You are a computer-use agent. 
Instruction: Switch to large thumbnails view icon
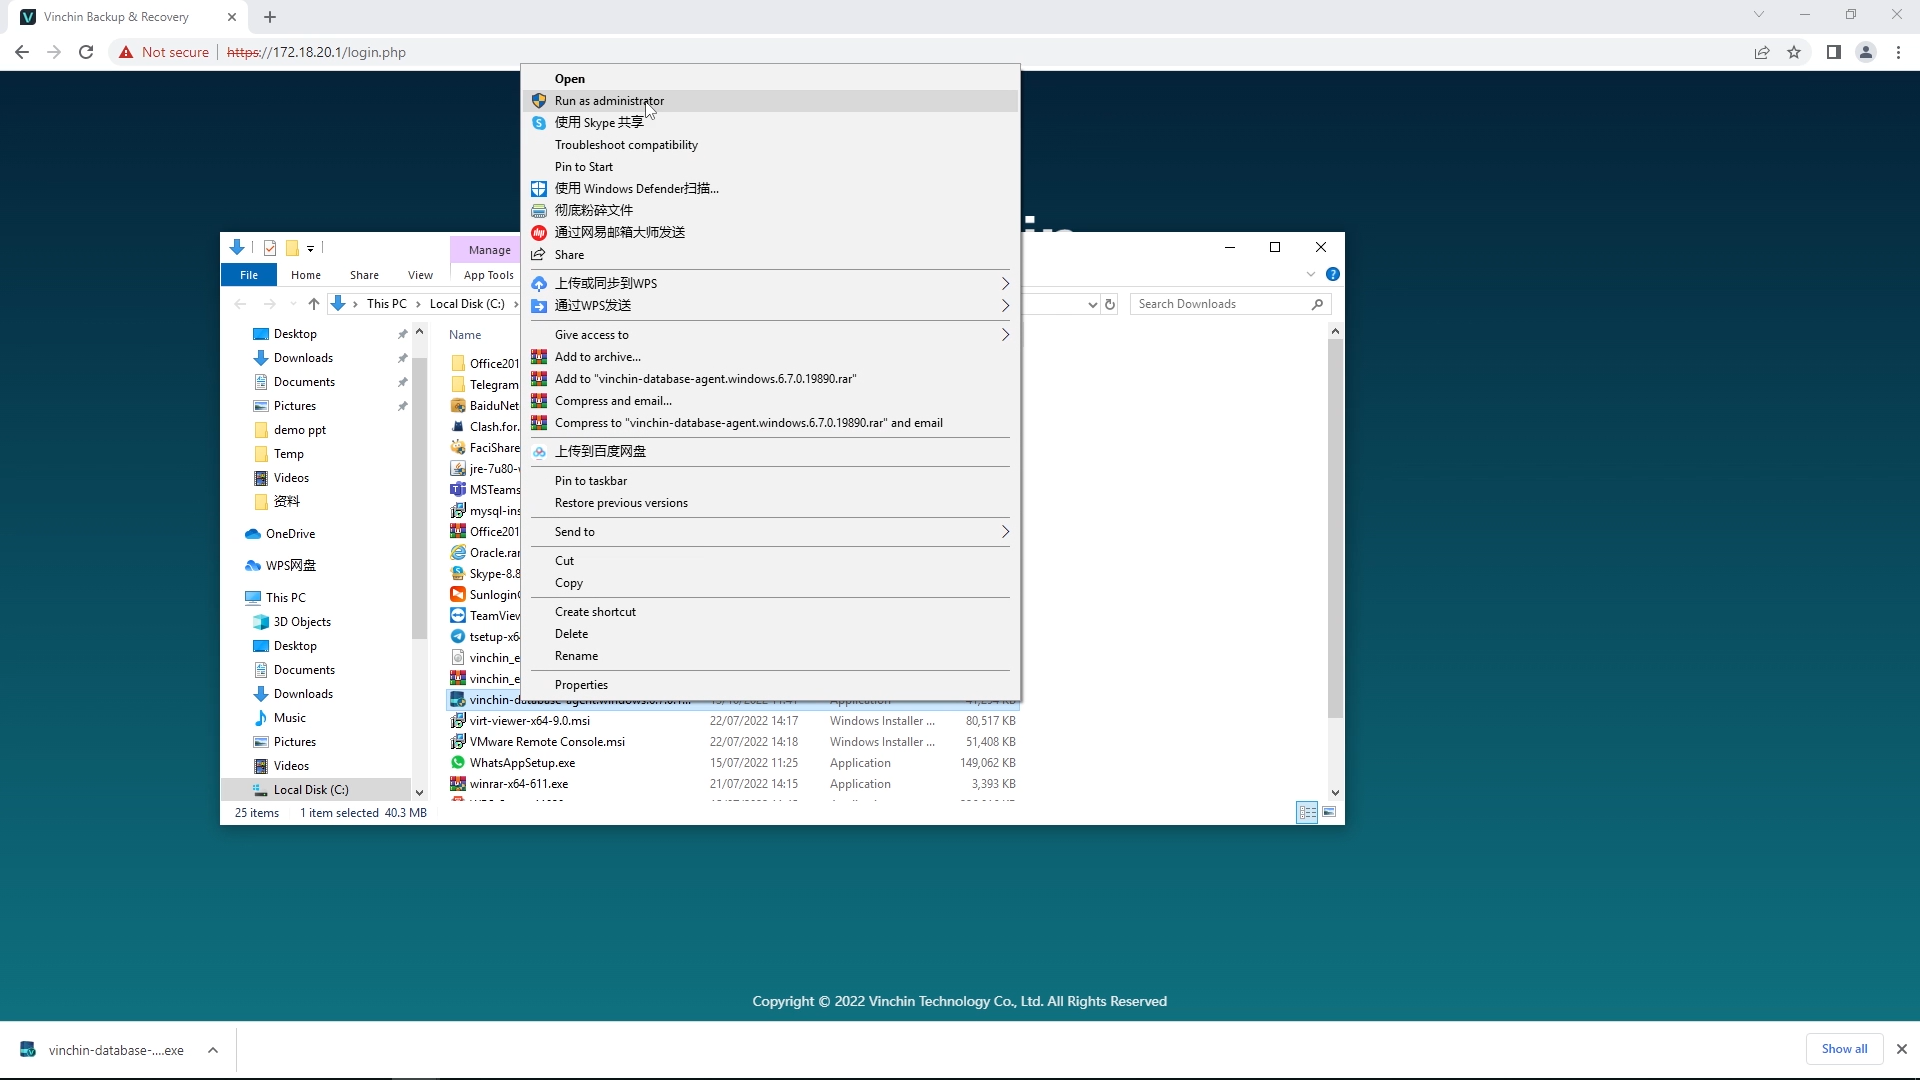[1329, 813]
